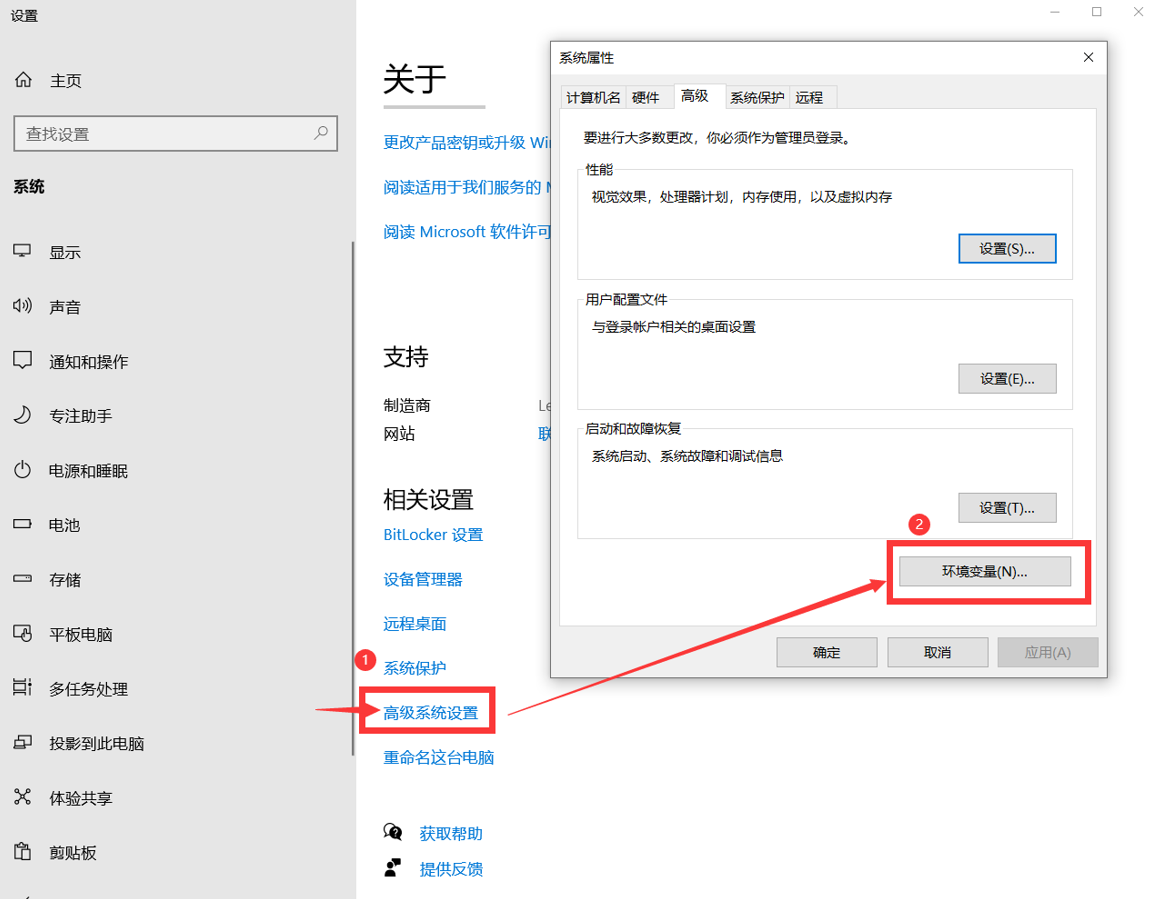Click the Battery icon in sidebar
Image resolution: width=1152 pixels, height=899 pixels.
tap(22, 524)
